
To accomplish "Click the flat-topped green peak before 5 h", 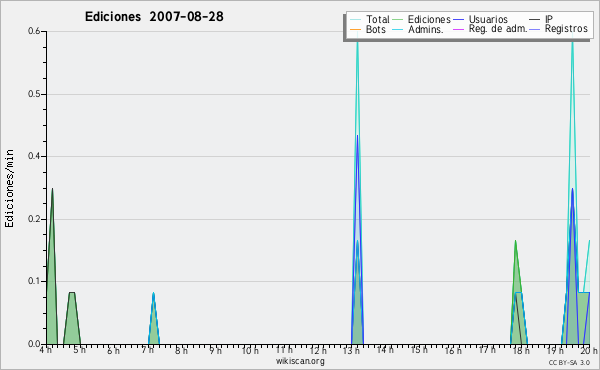I will tap(72, 319).
